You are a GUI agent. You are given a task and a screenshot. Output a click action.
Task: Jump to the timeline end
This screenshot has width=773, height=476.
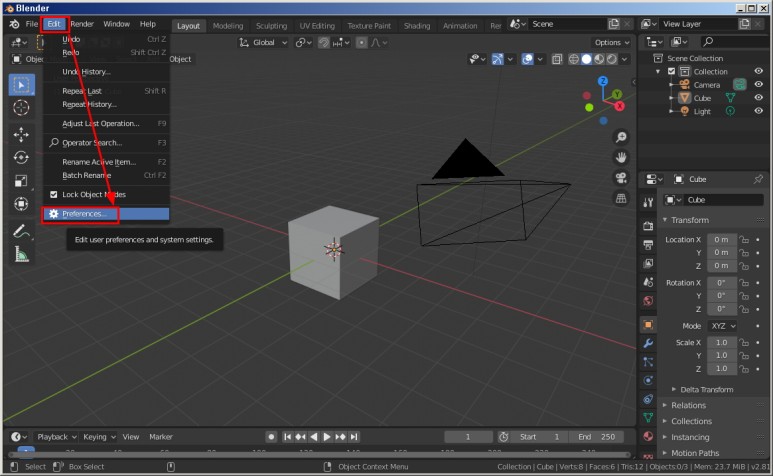354,437
